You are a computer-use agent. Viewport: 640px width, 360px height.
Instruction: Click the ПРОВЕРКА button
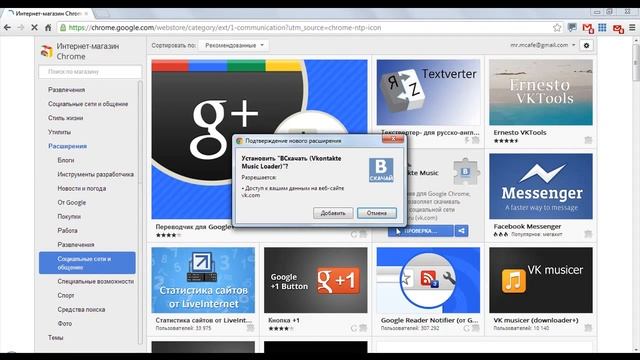[420, 231]
